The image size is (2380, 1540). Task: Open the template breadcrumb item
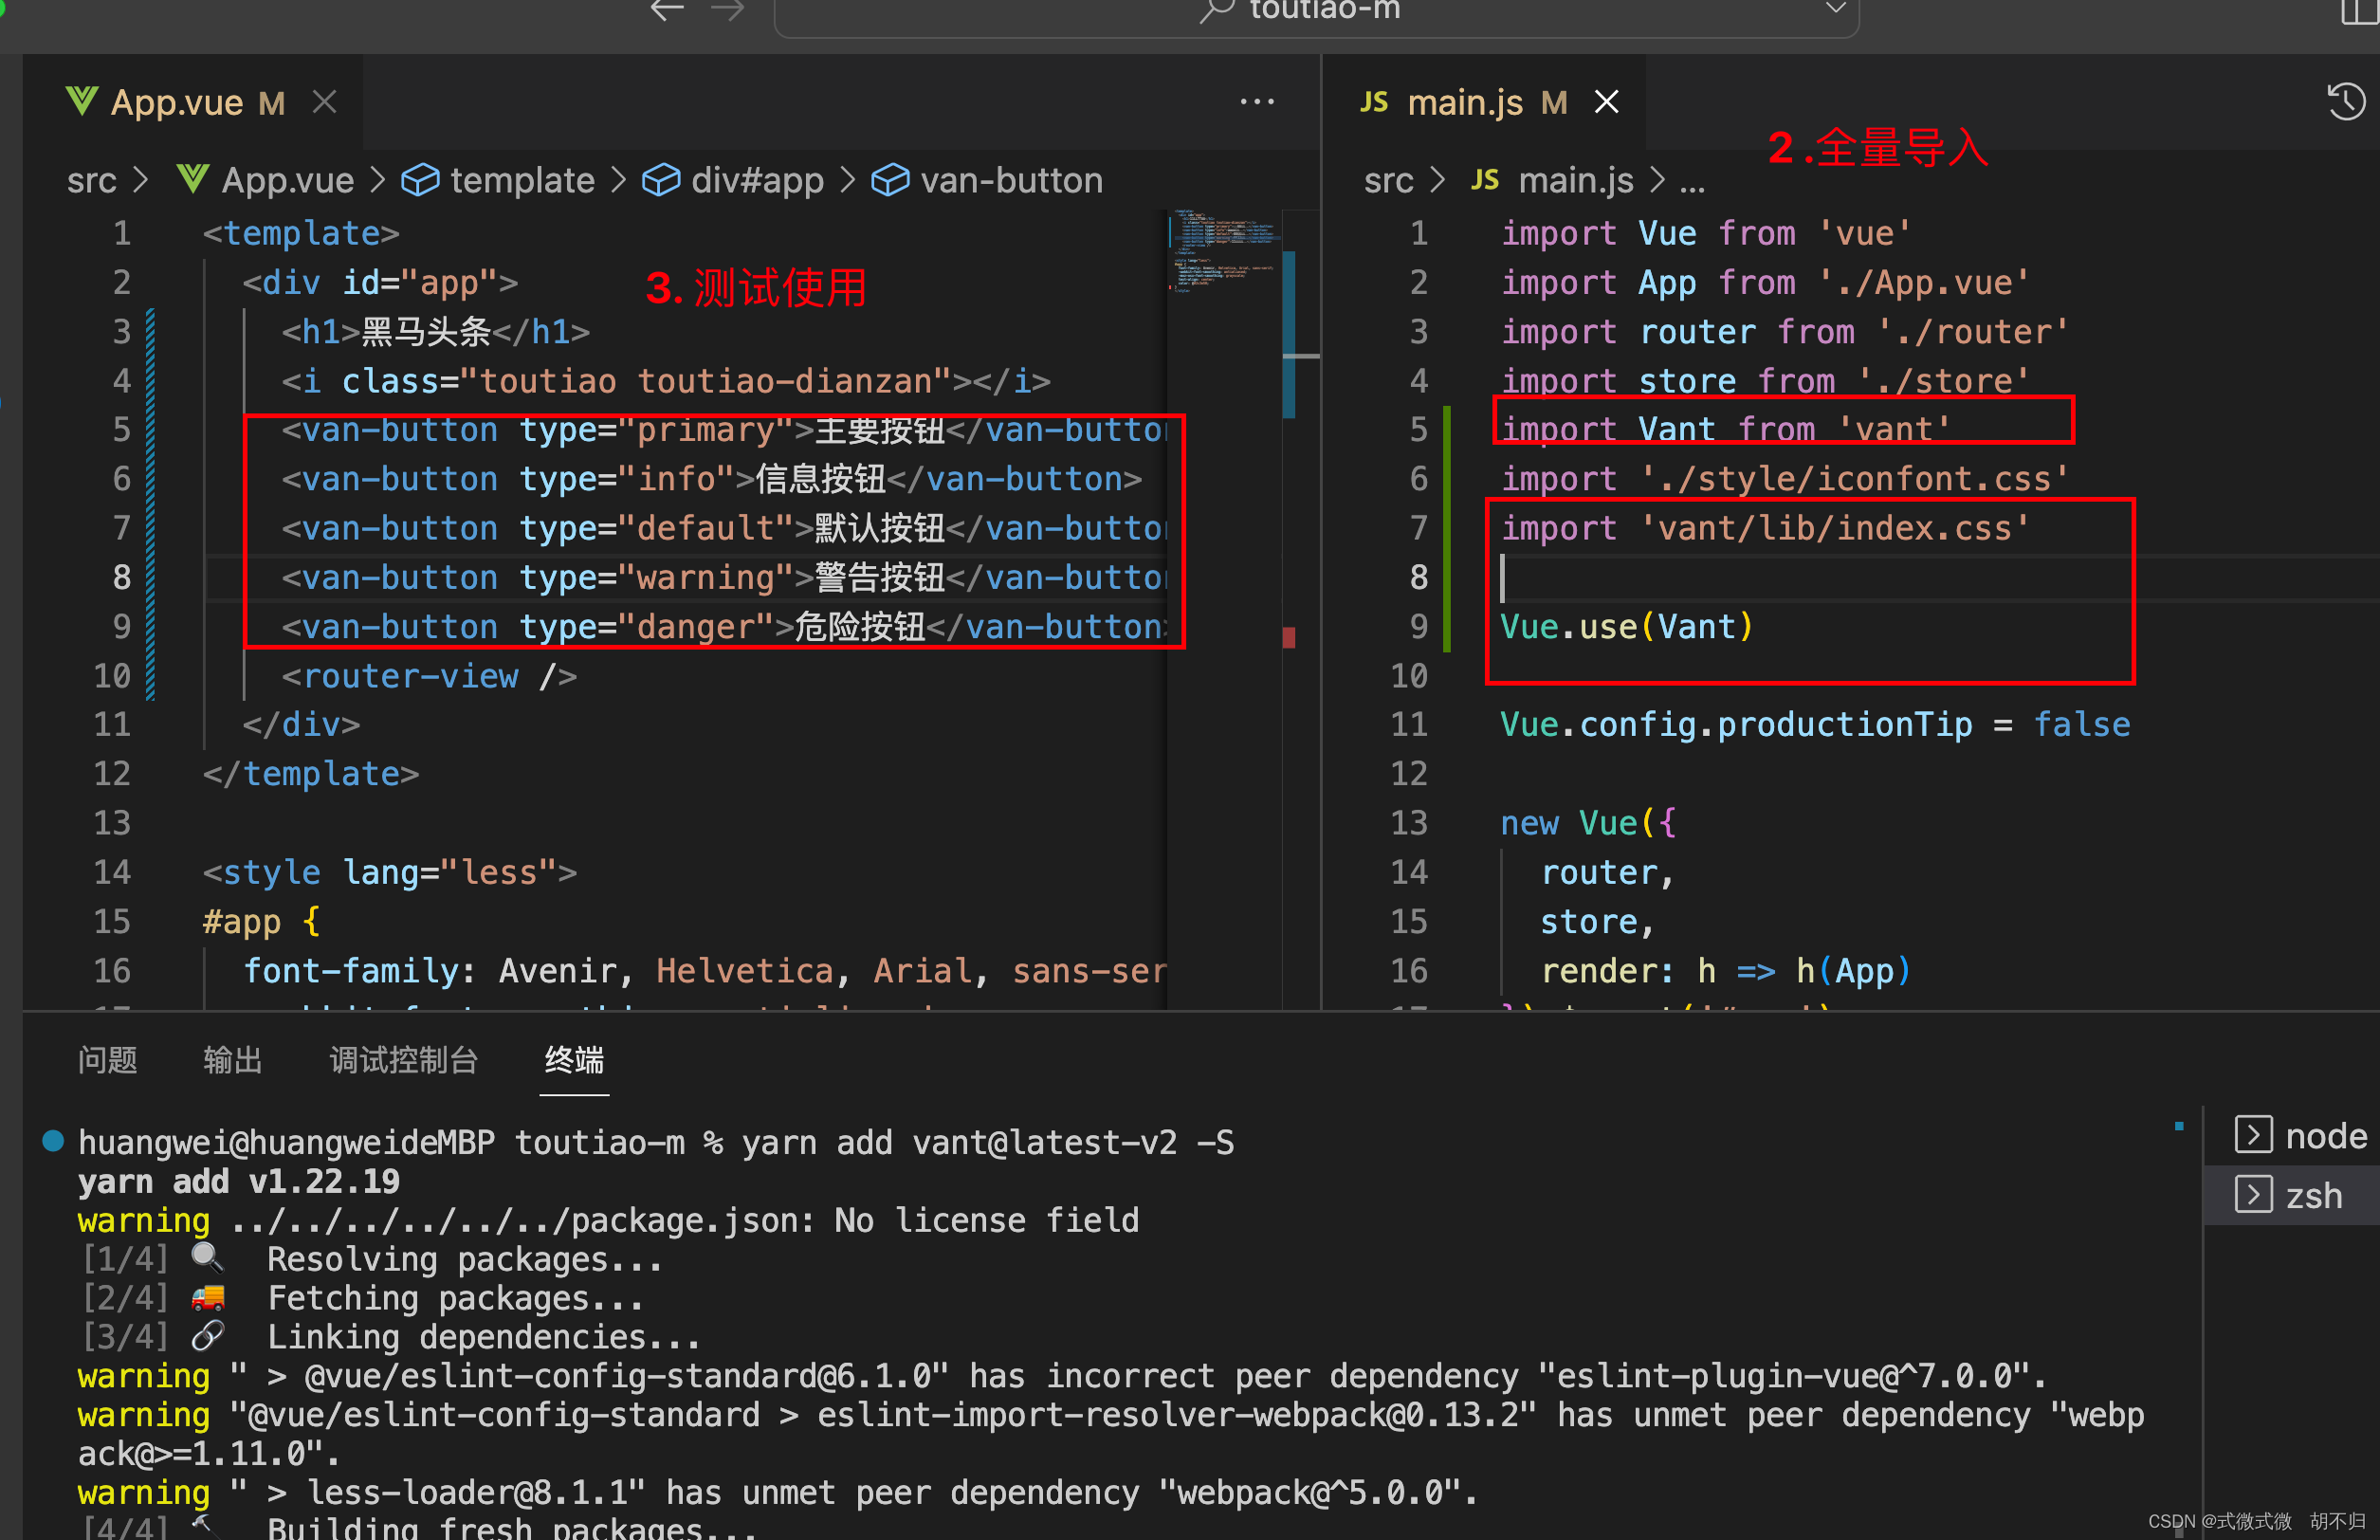pos(498,181)
